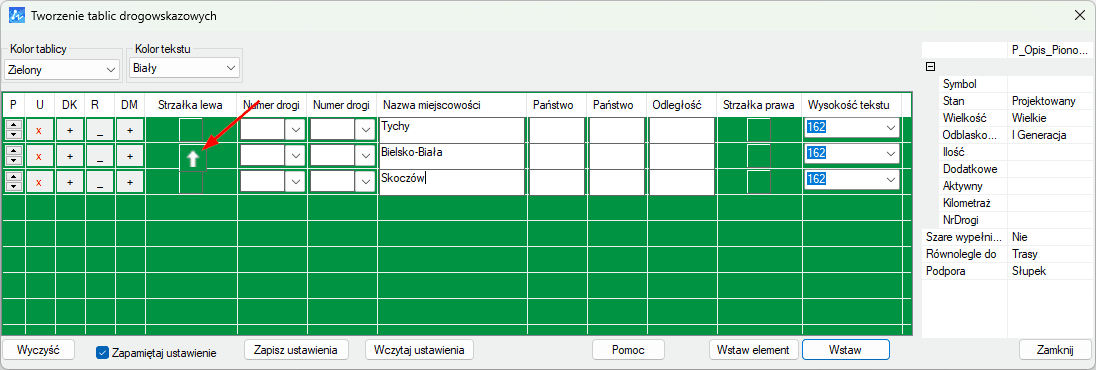Click the Odległość field in Tychy row
This screenshot has width=1096, height=370.
click(x=682, y=130)
